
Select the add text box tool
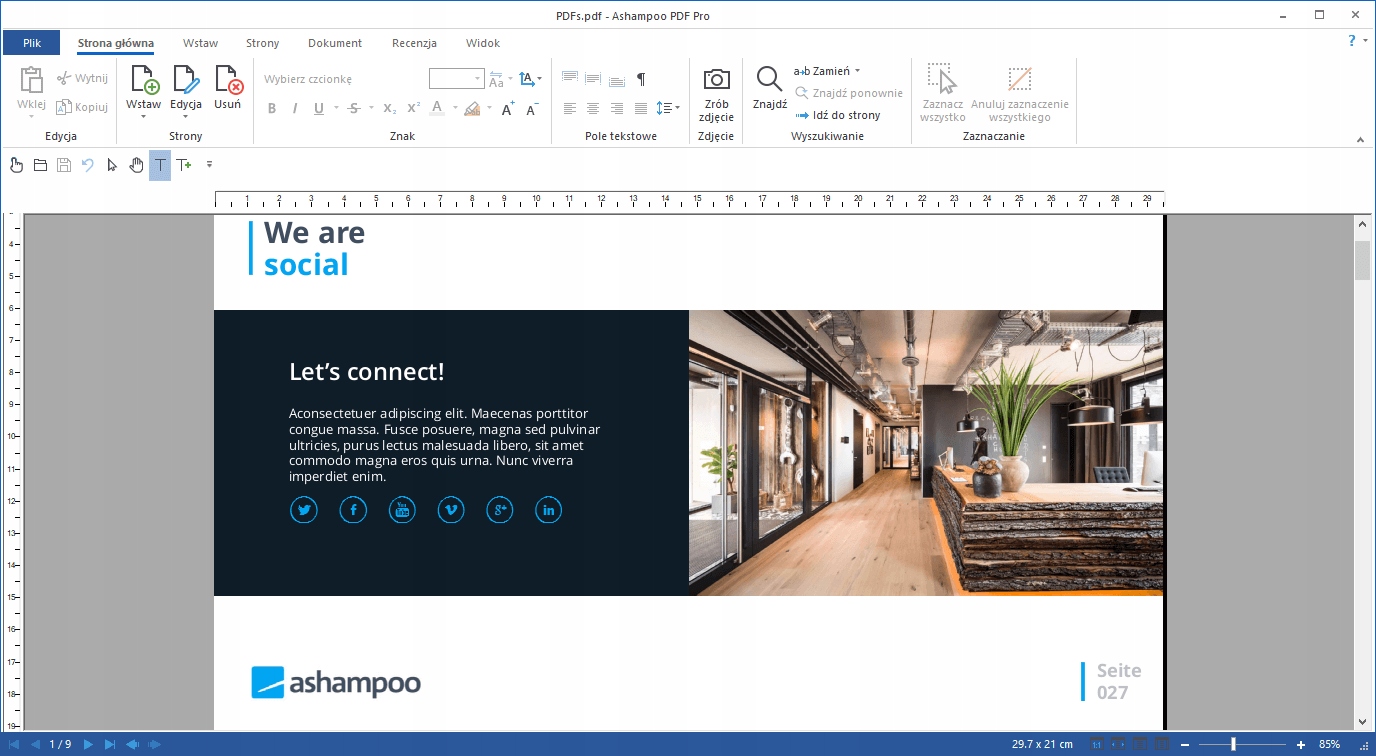coord(184,165)
